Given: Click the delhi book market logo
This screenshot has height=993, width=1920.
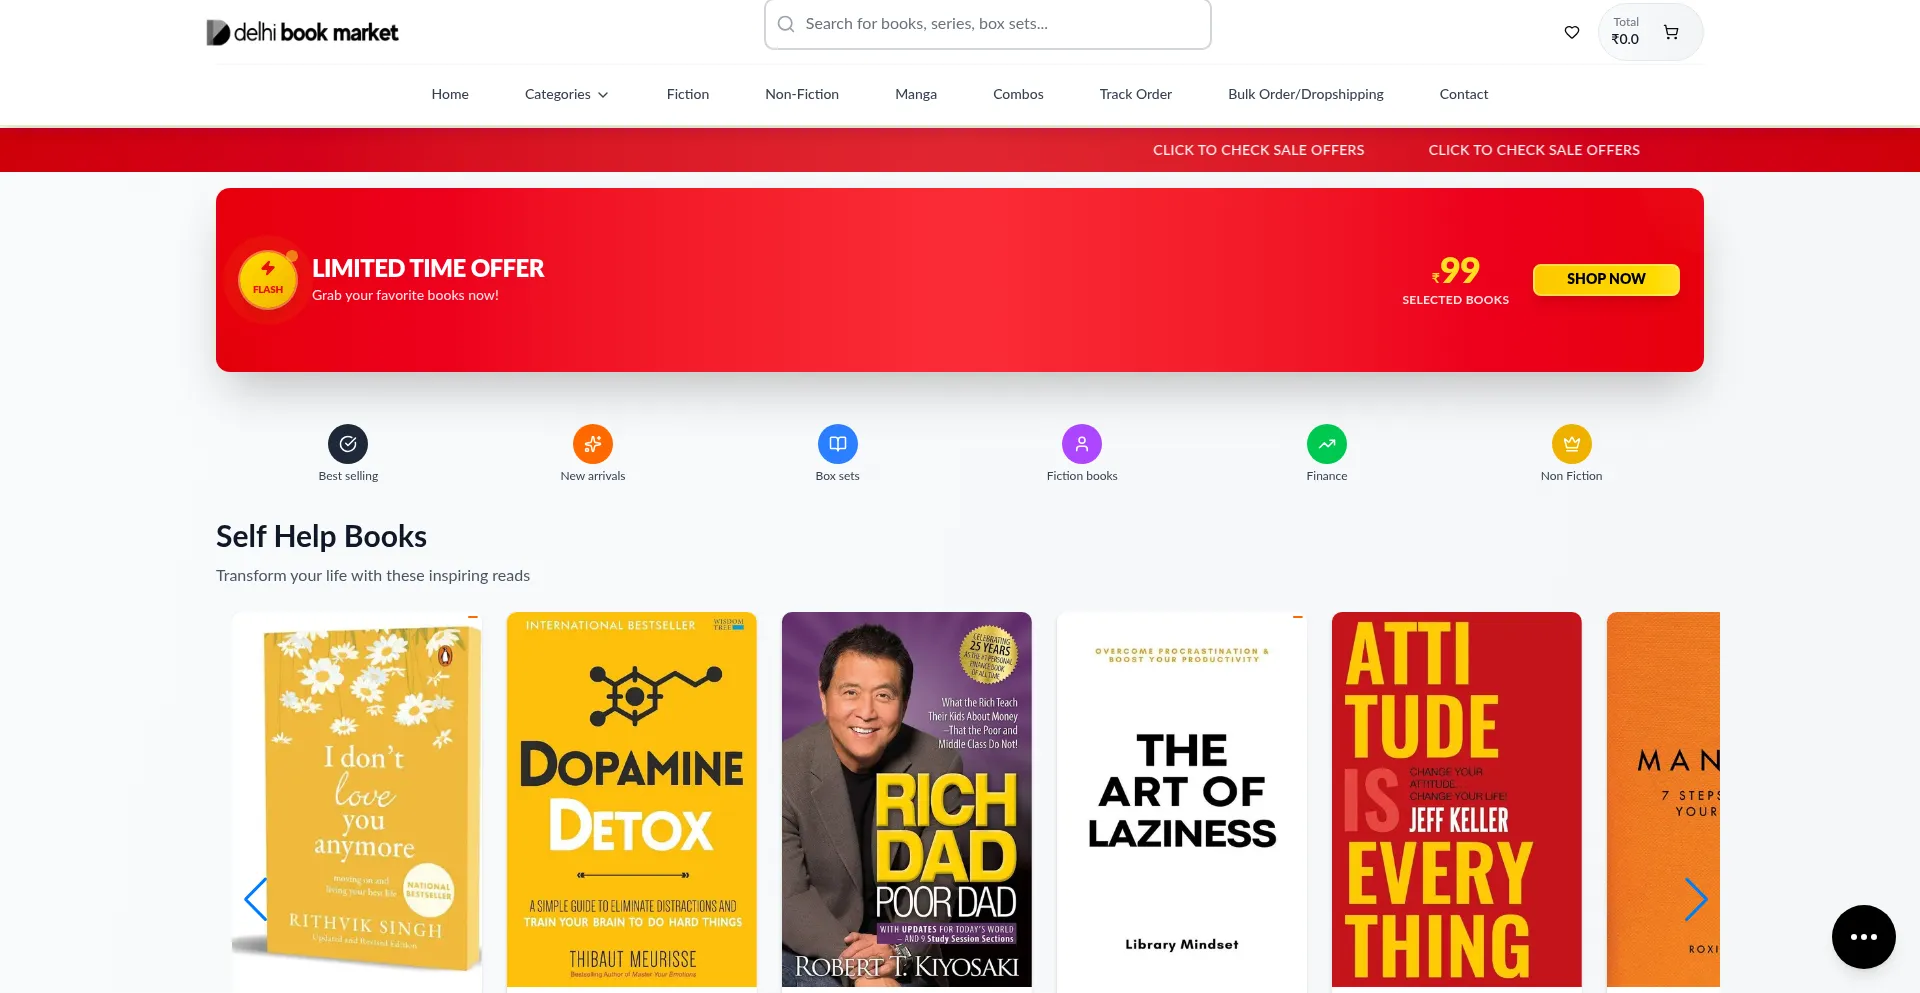Looking at the screenshot, I should point(302,33).
